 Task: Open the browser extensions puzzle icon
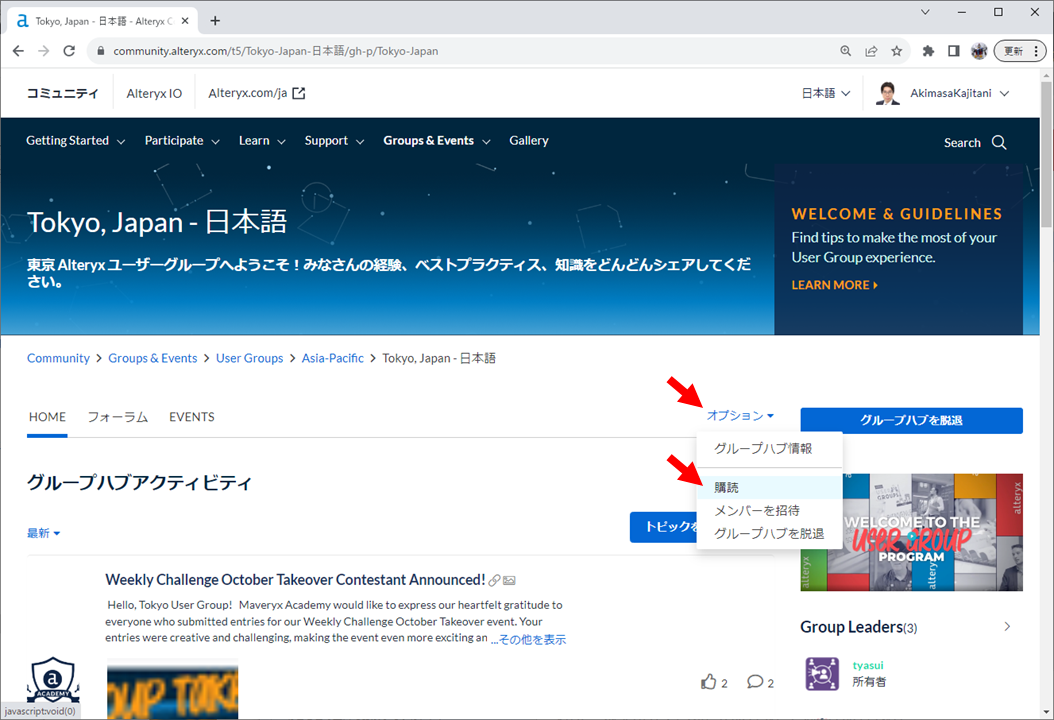pos(928,51)
